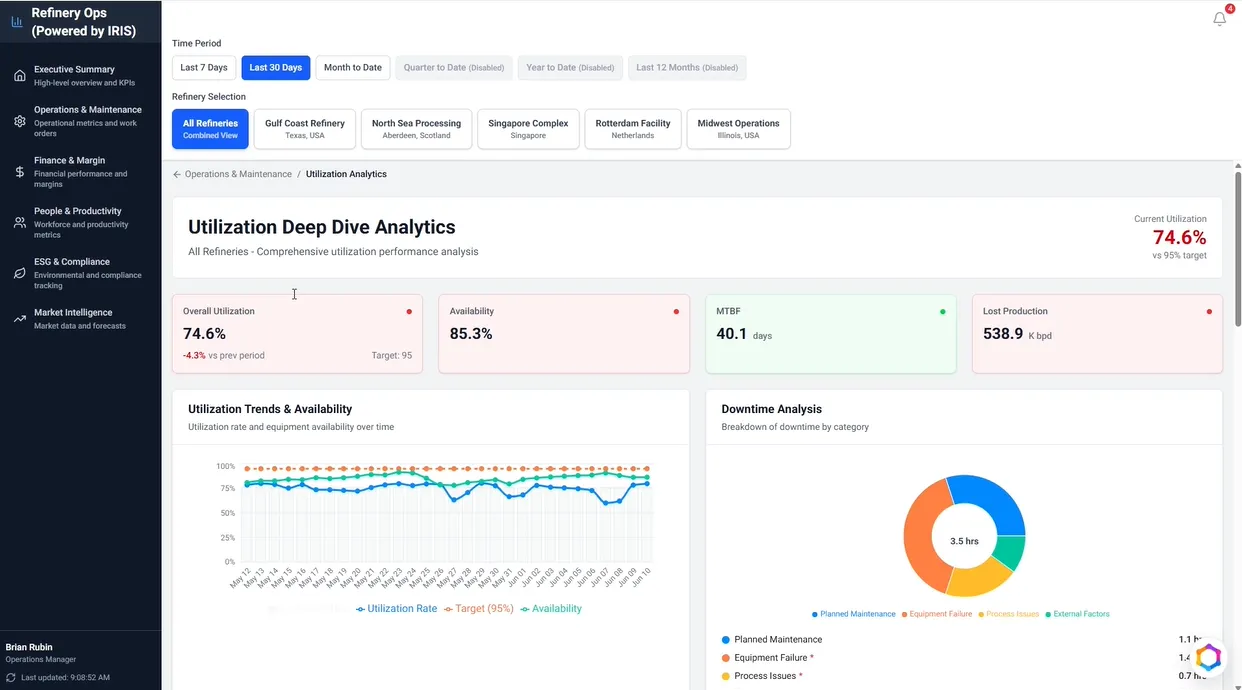Click the last updated refresh icon
Viewport: 1242px width, 690px height.
pos(11,677)
